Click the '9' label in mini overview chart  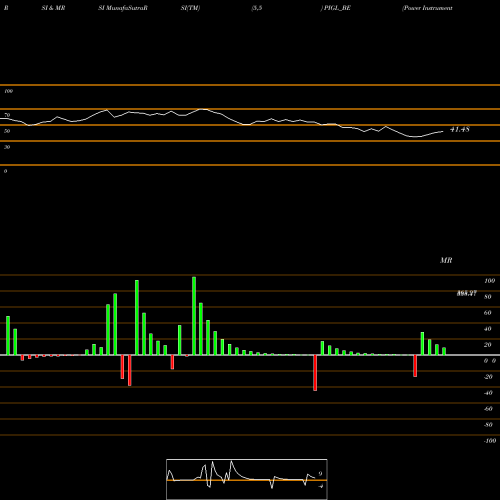click(320, 474)
